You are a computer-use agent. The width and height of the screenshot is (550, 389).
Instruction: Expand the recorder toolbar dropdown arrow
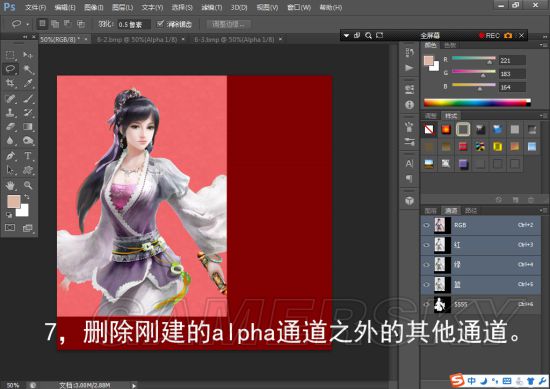(347, 35)
